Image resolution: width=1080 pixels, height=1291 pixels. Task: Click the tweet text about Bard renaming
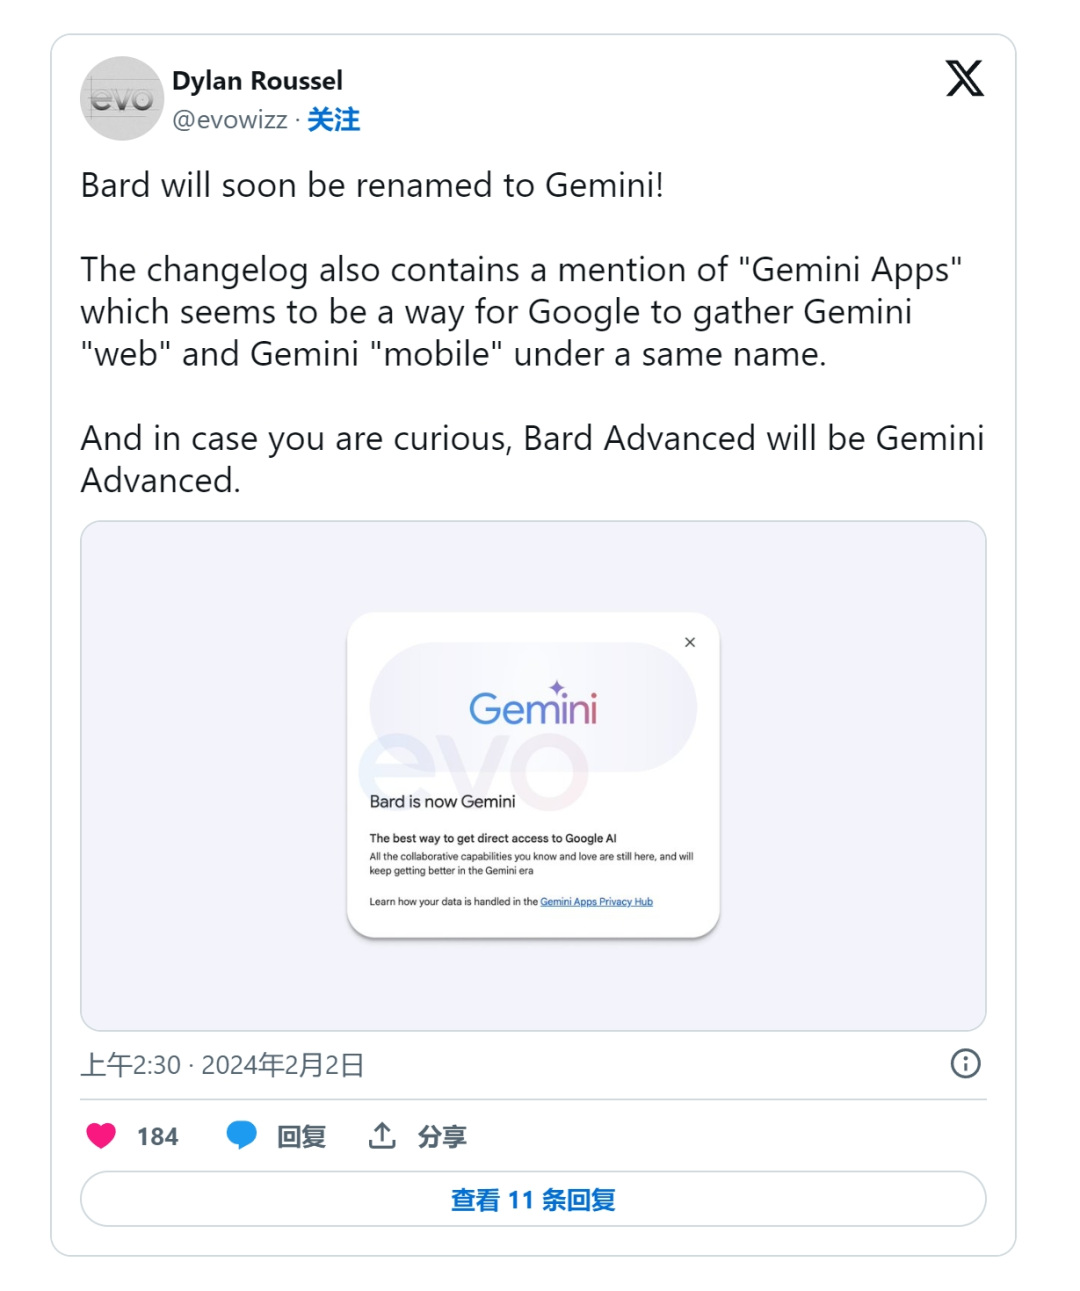tap(372, 186)
